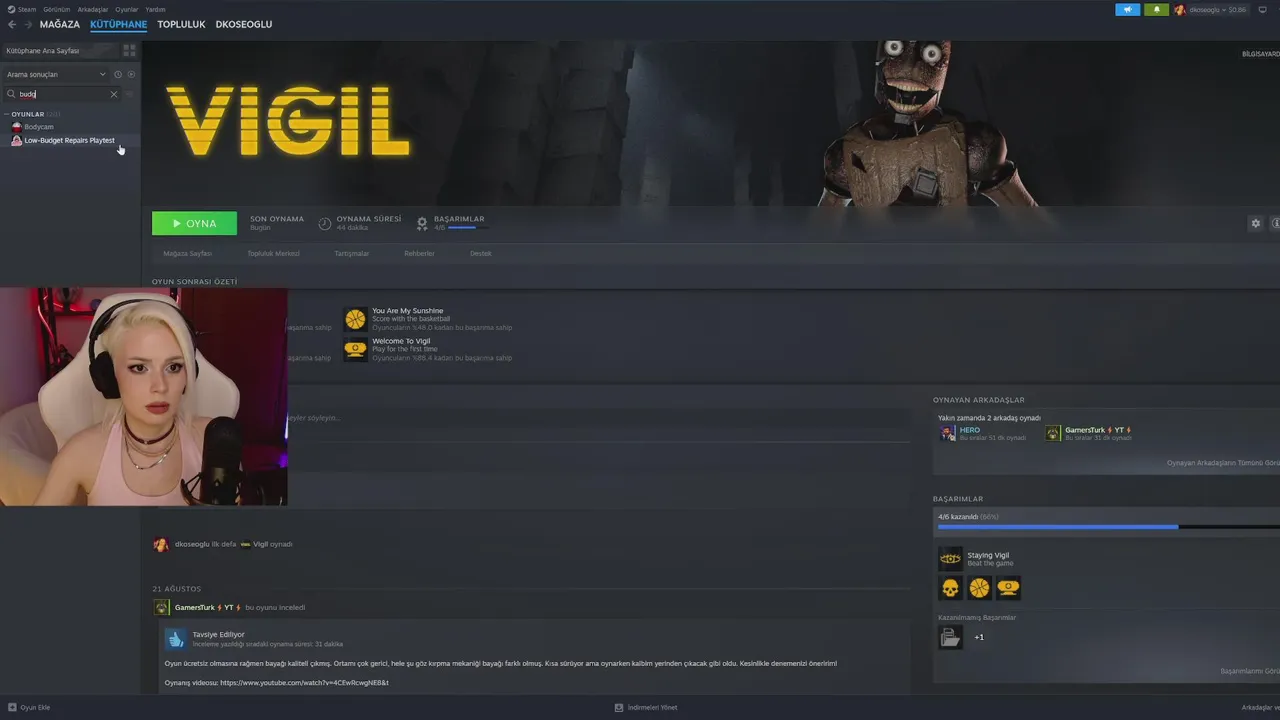Click the OYNAMA SÜRESİ clock icon
This screenshot has height=720, width=1280.
coord(325,223)
